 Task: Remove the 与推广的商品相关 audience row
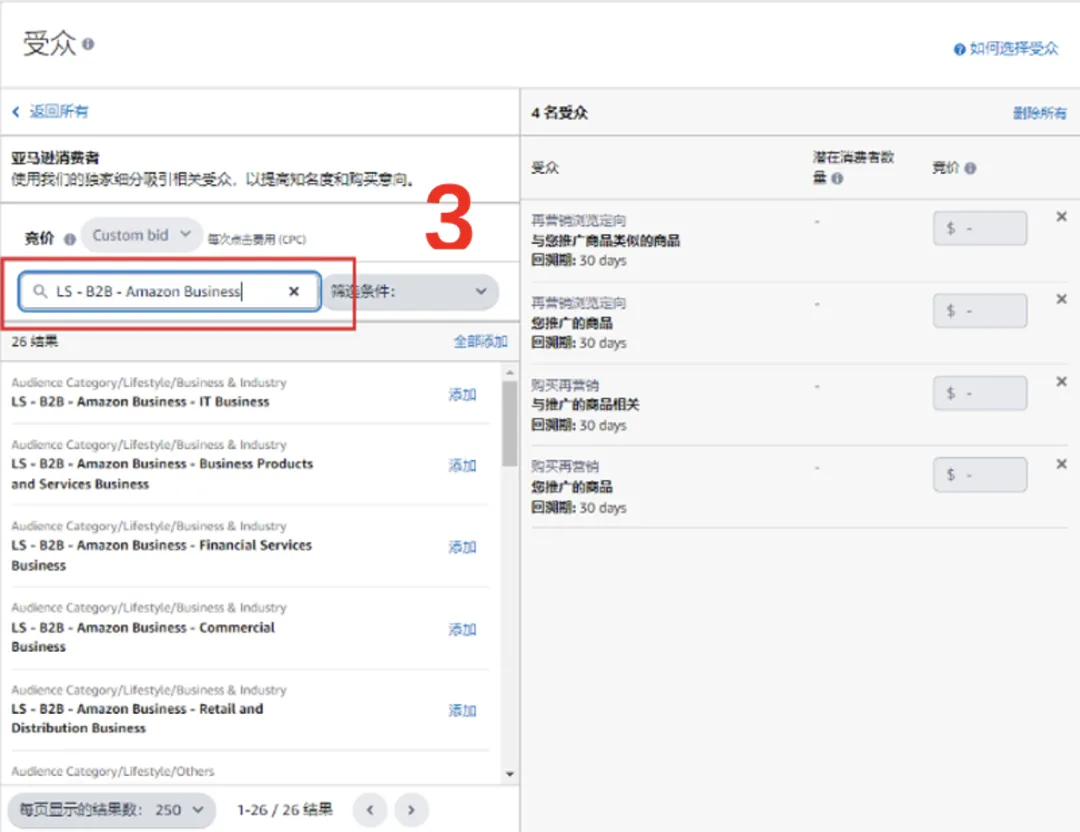pyautogui.click(x=1061, y=382)
